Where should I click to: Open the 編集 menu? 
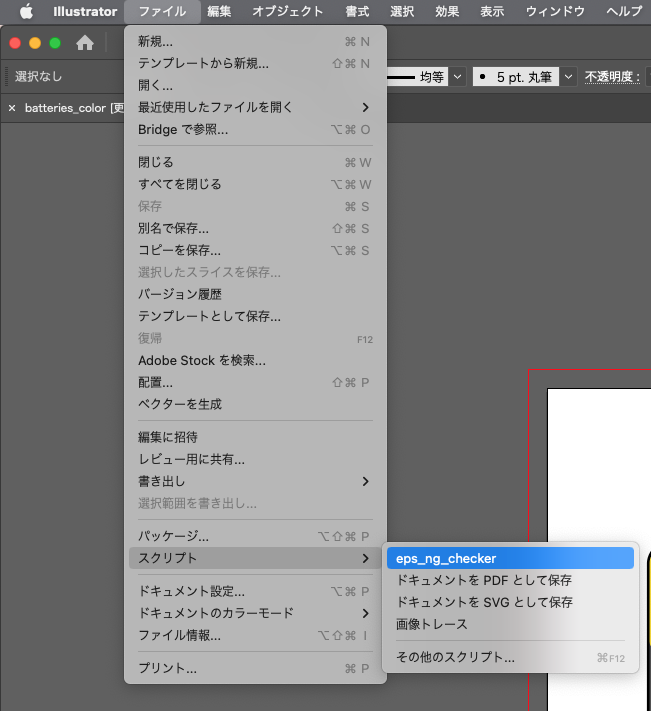click(x=219, y=11)
